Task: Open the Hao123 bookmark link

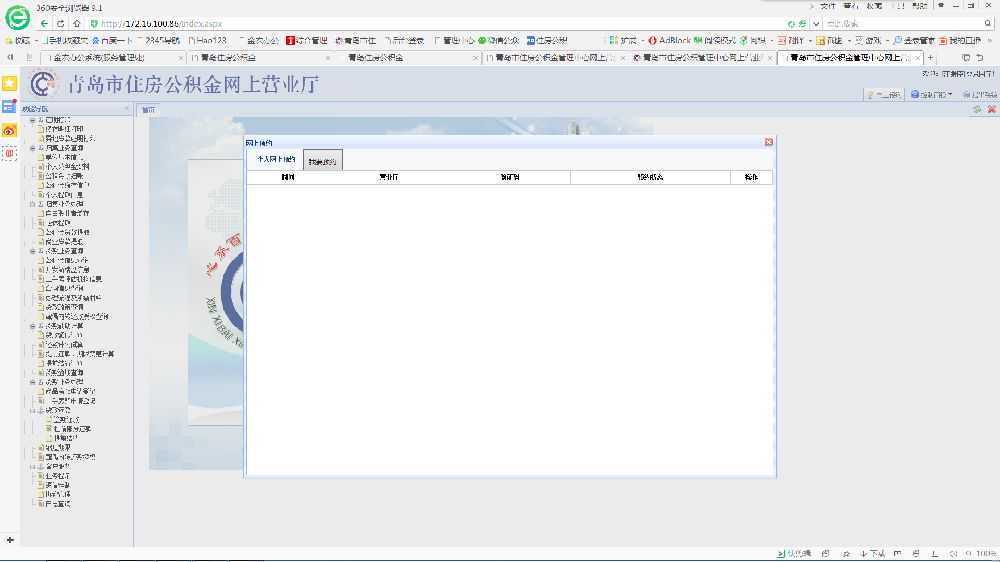Action: (x=205, y=41)
